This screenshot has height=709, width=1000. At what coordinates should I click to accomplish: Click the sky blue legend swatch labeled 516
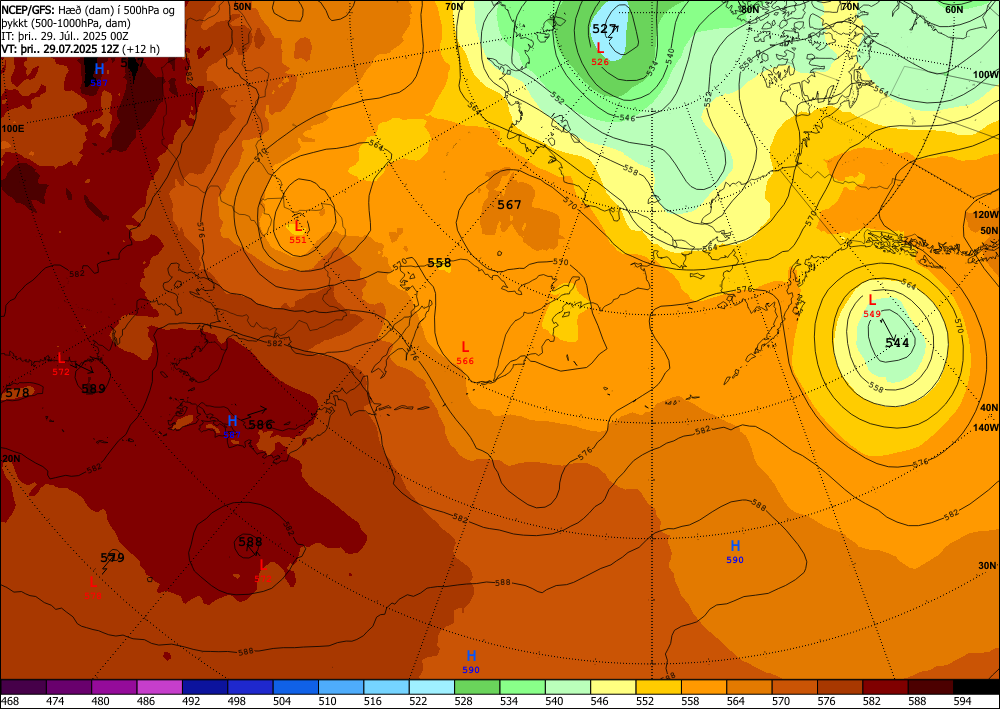(x=386, y=687)
